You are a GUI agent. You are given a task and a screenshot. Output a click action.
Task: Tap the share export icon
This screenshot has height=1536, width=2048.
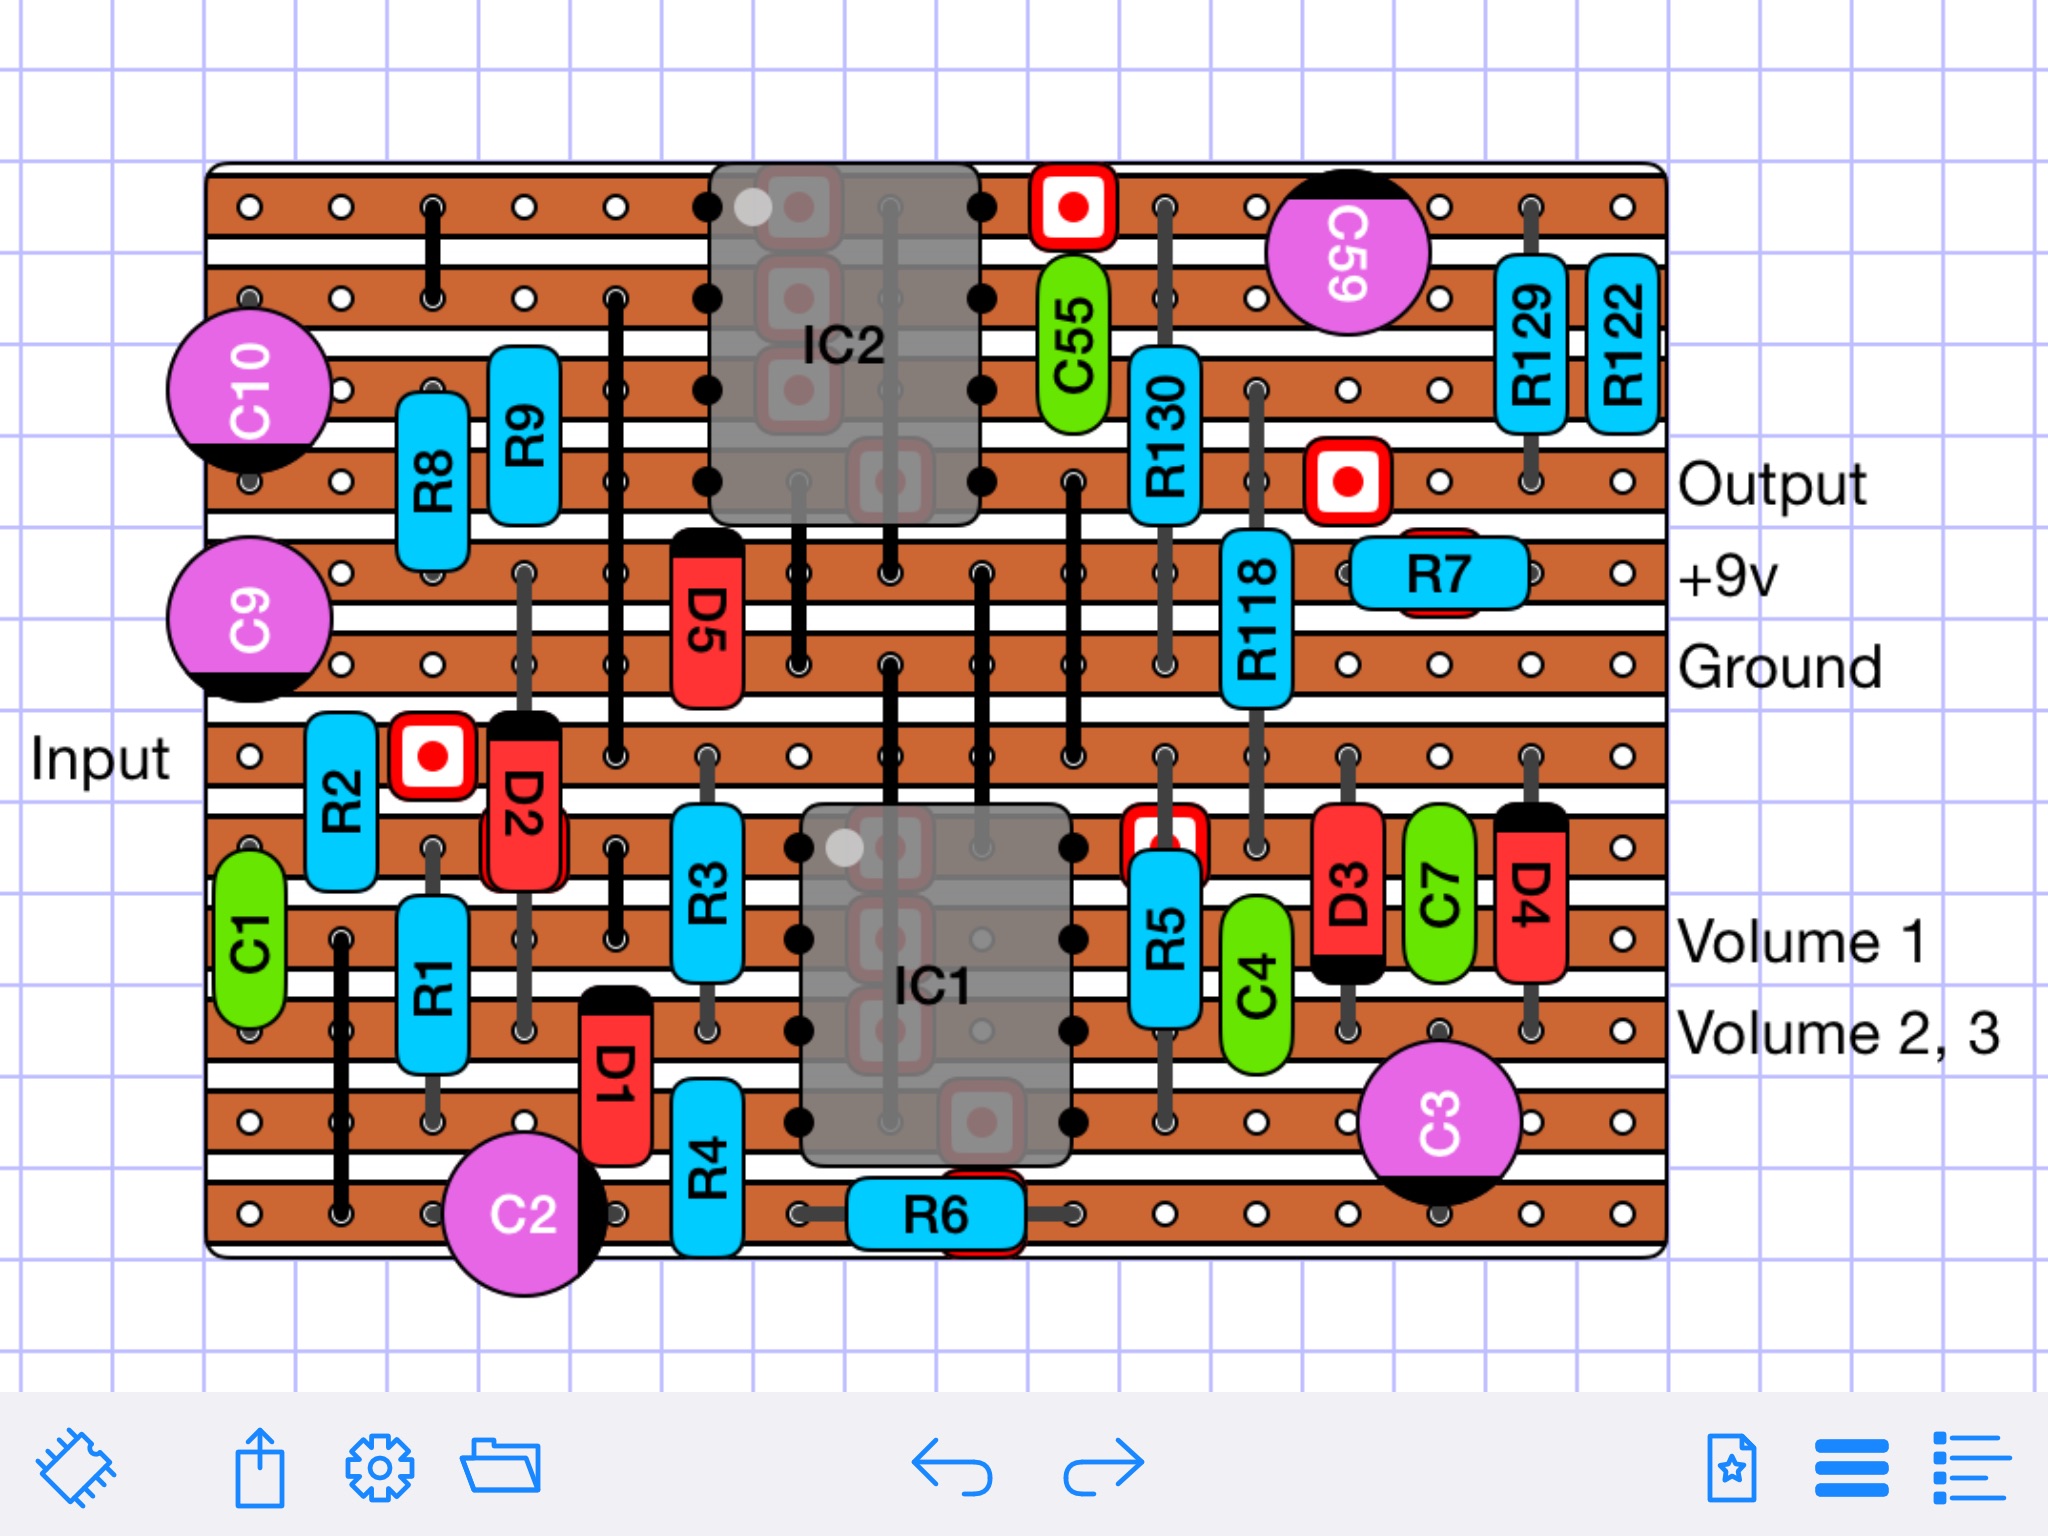(260, 1467)
